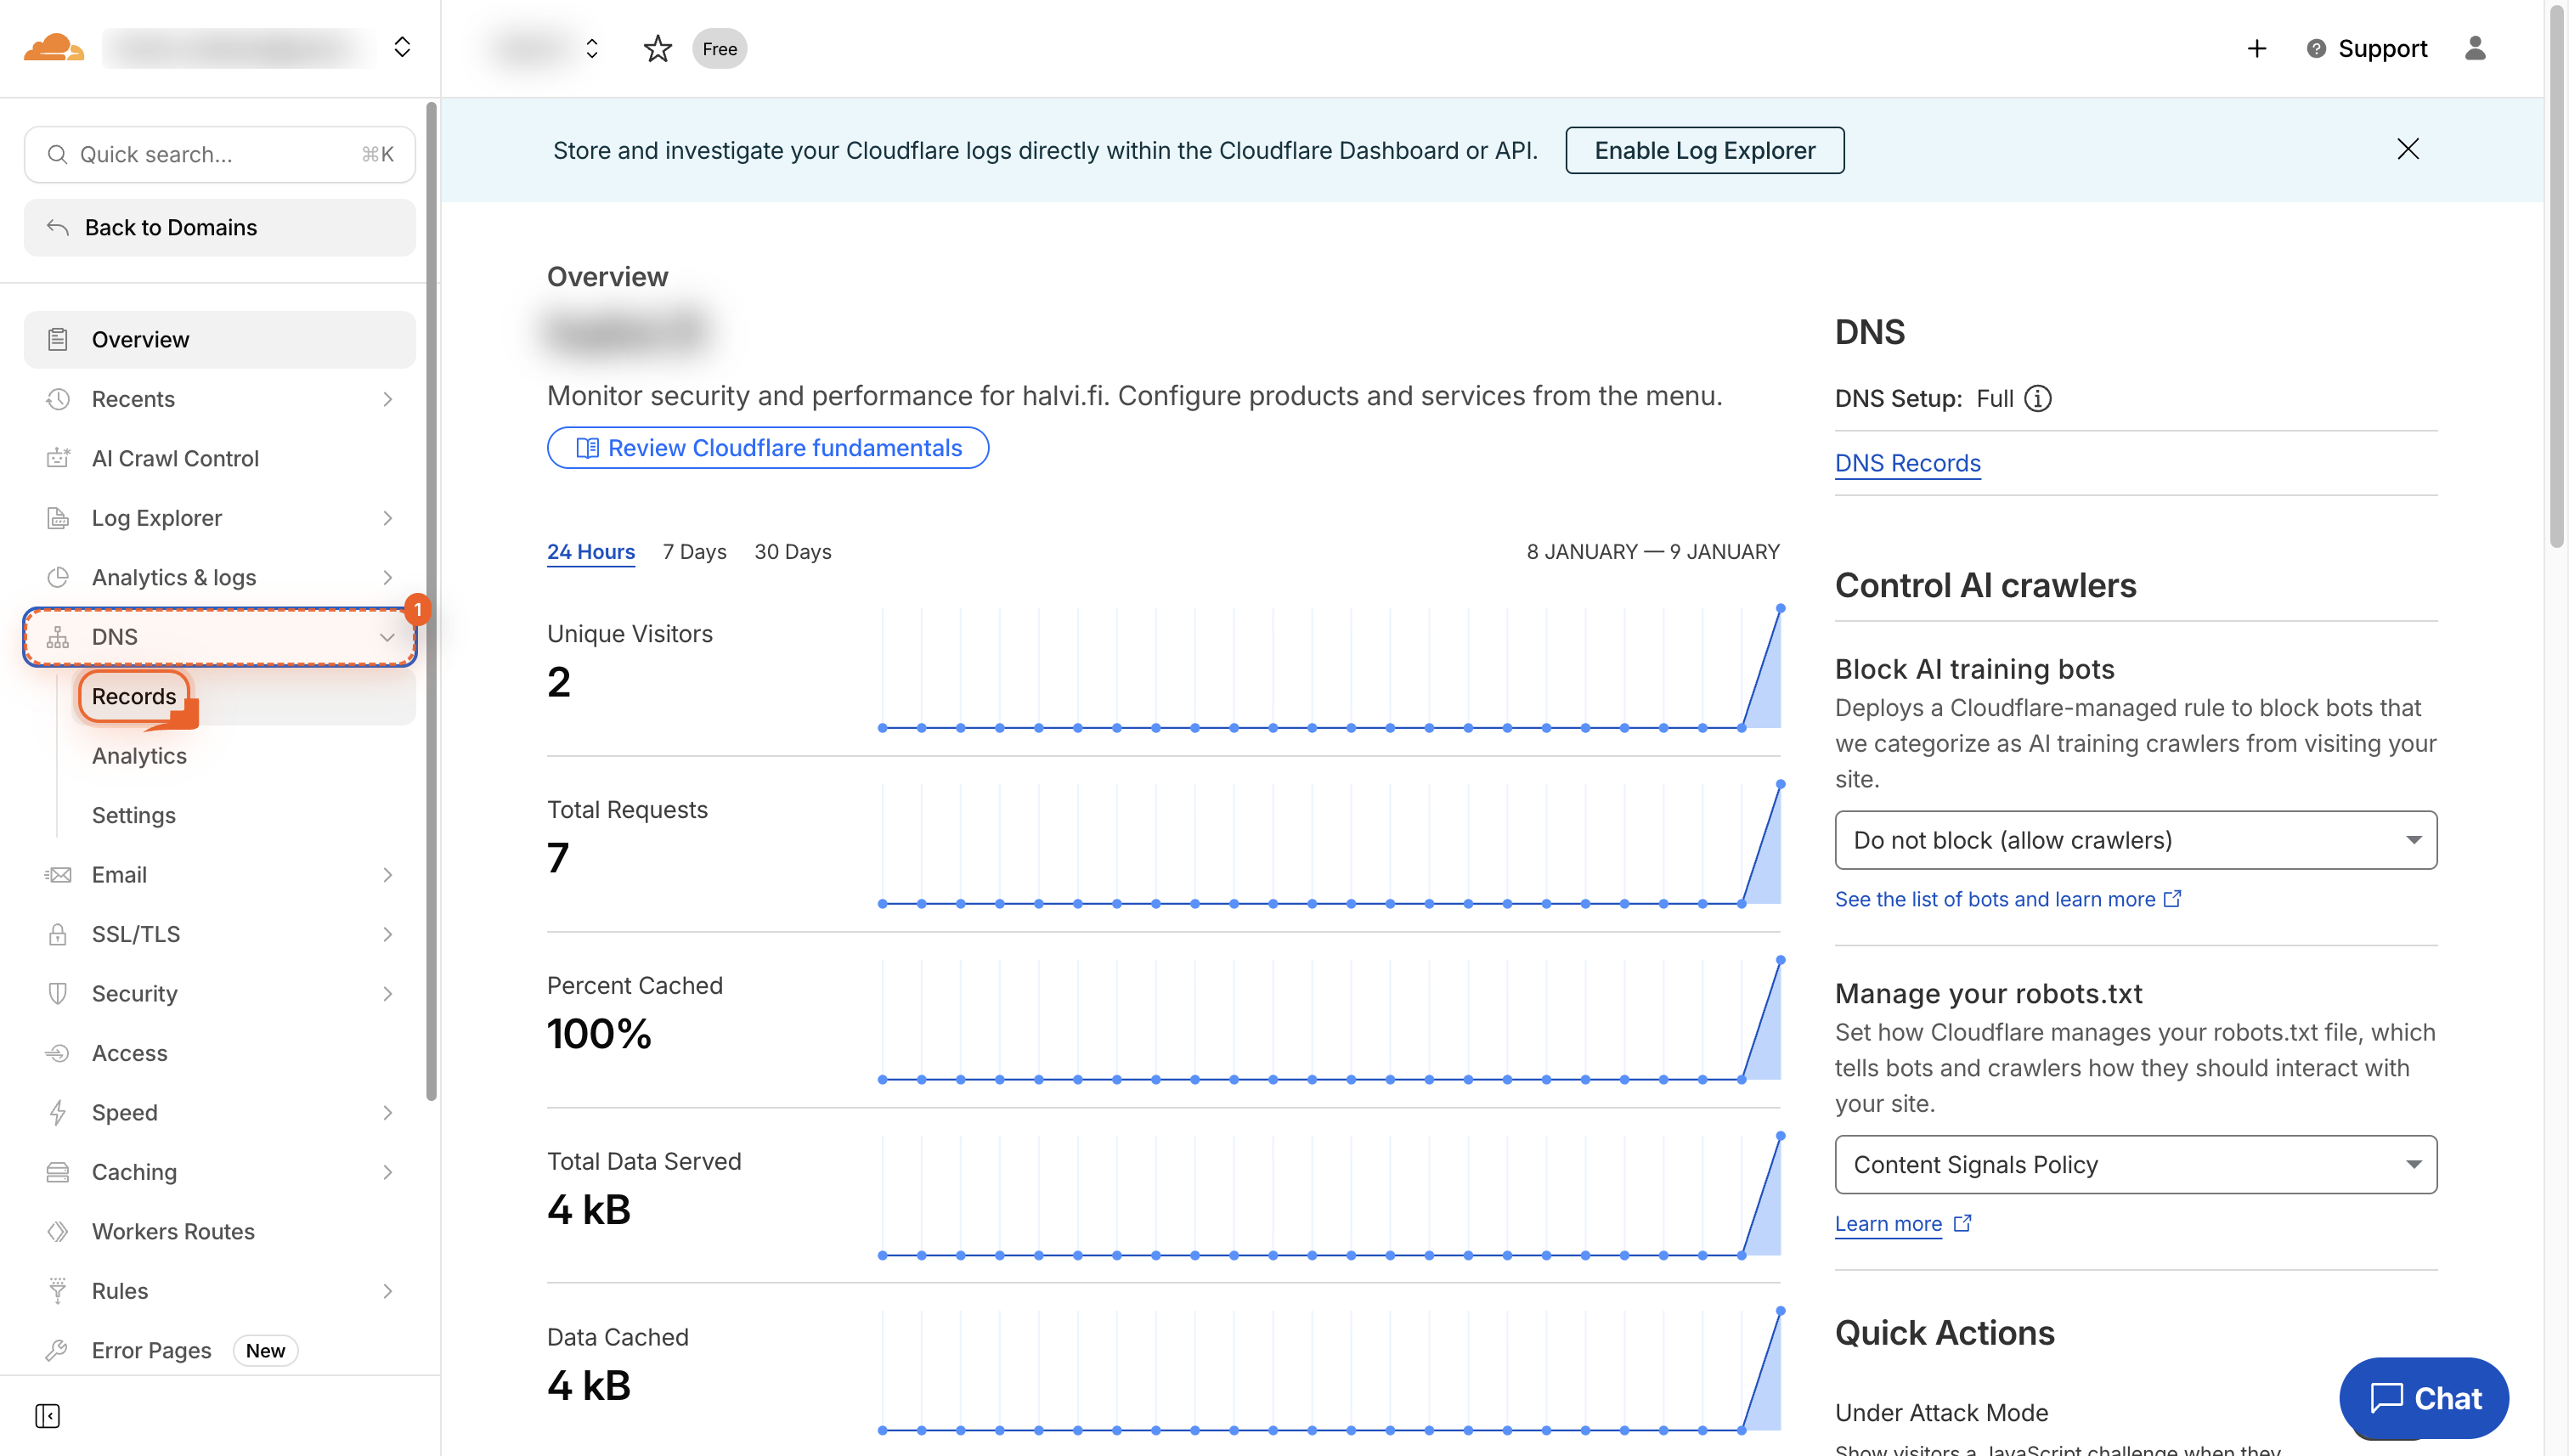Image resolution: width=2569 pixels, height=1456 pixels.
Task: Select Records under the DNS menu
Action: pyautogui.click(x=134, y=696)
